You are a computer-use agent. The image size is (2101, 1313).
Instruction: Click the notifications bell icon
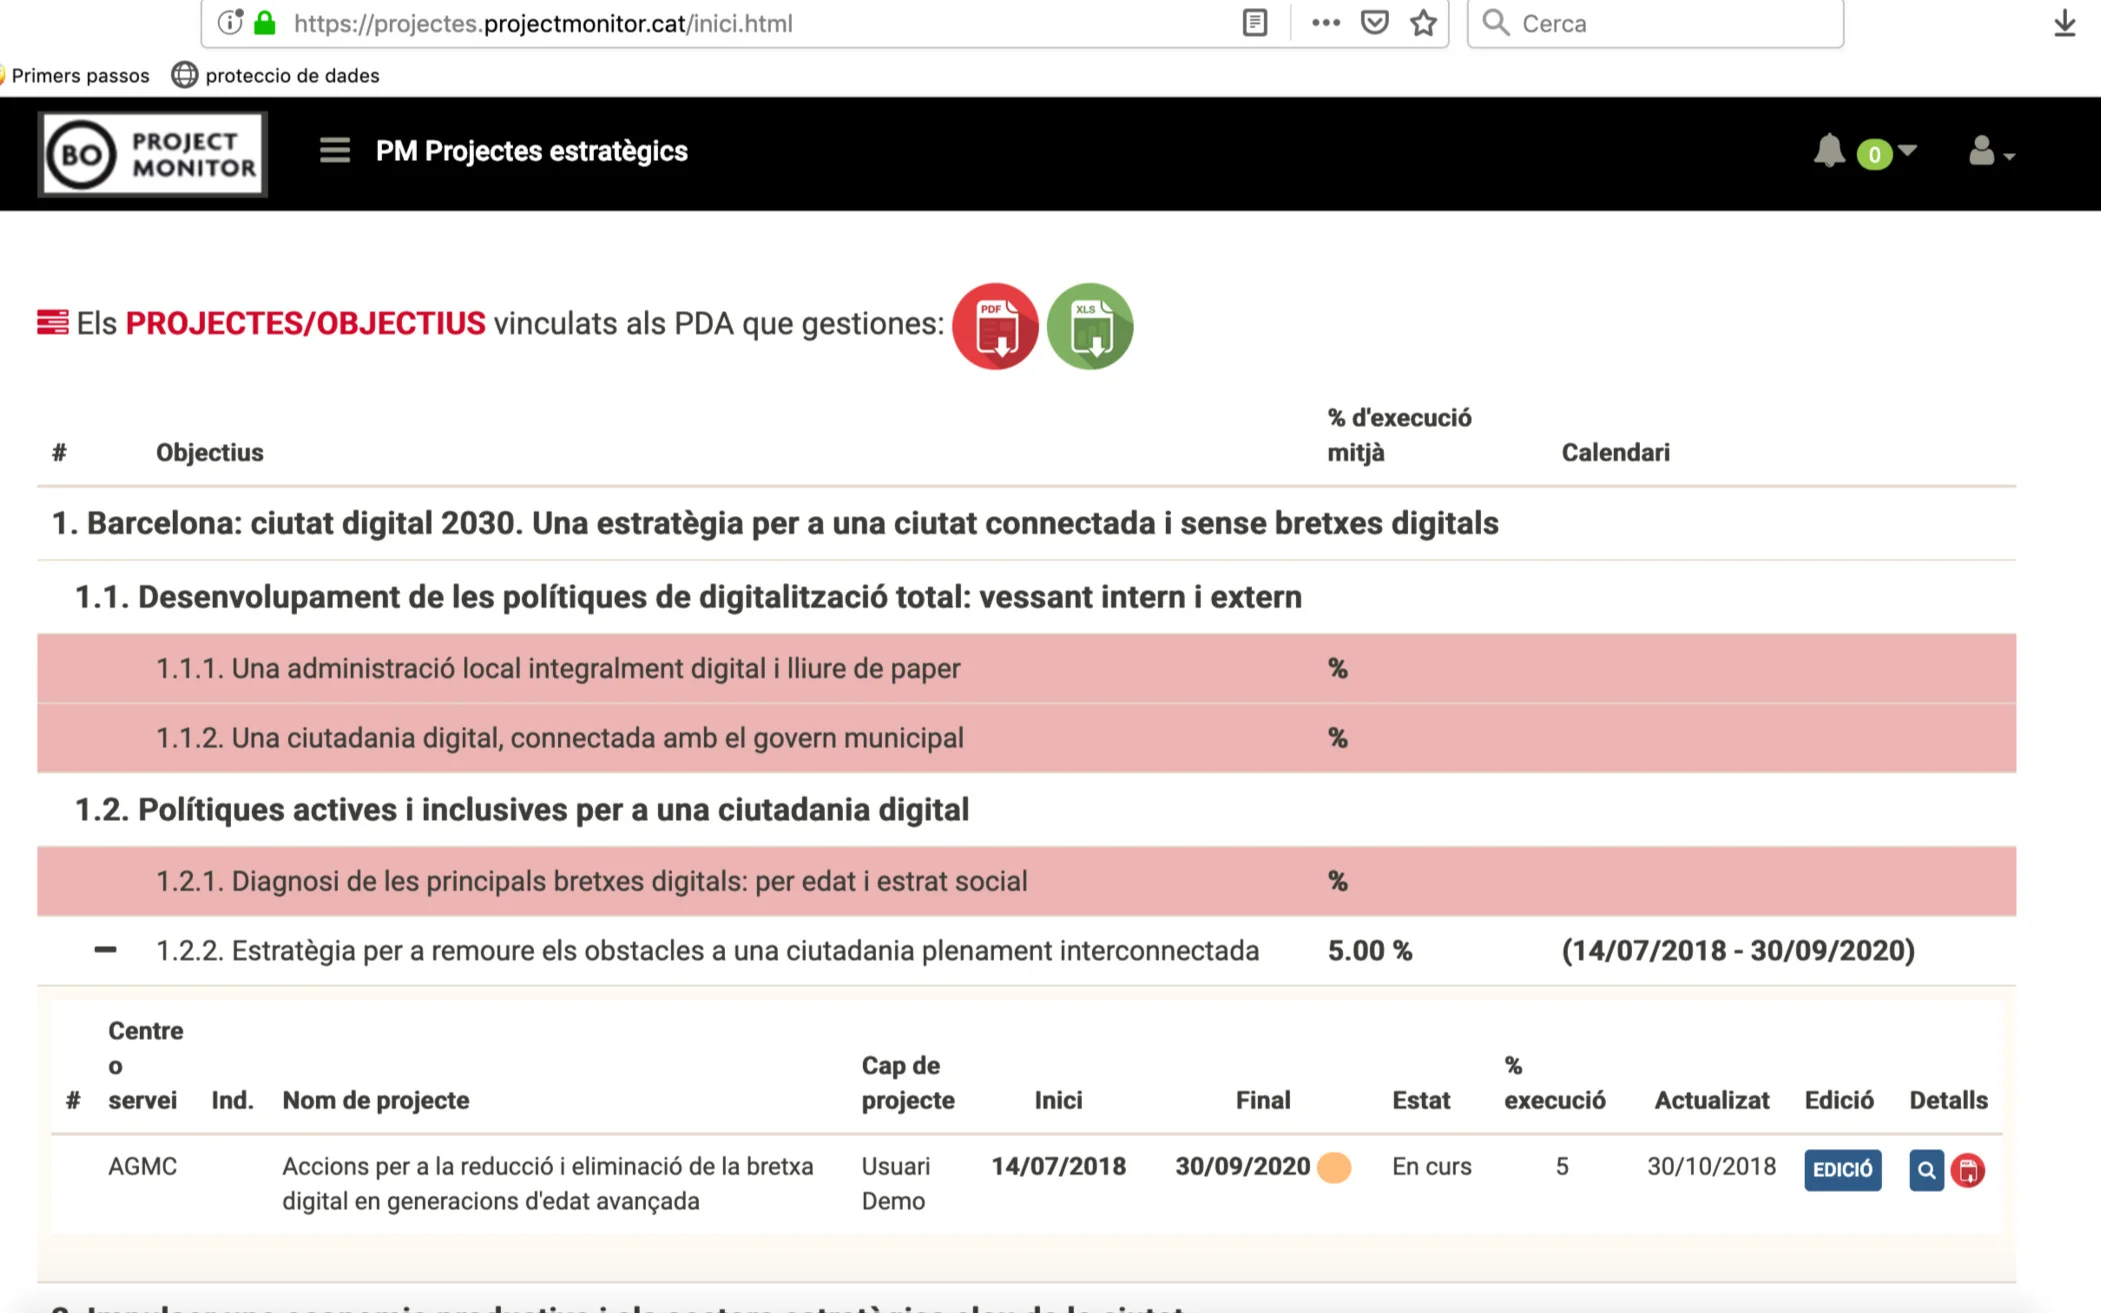(1828, 151)
